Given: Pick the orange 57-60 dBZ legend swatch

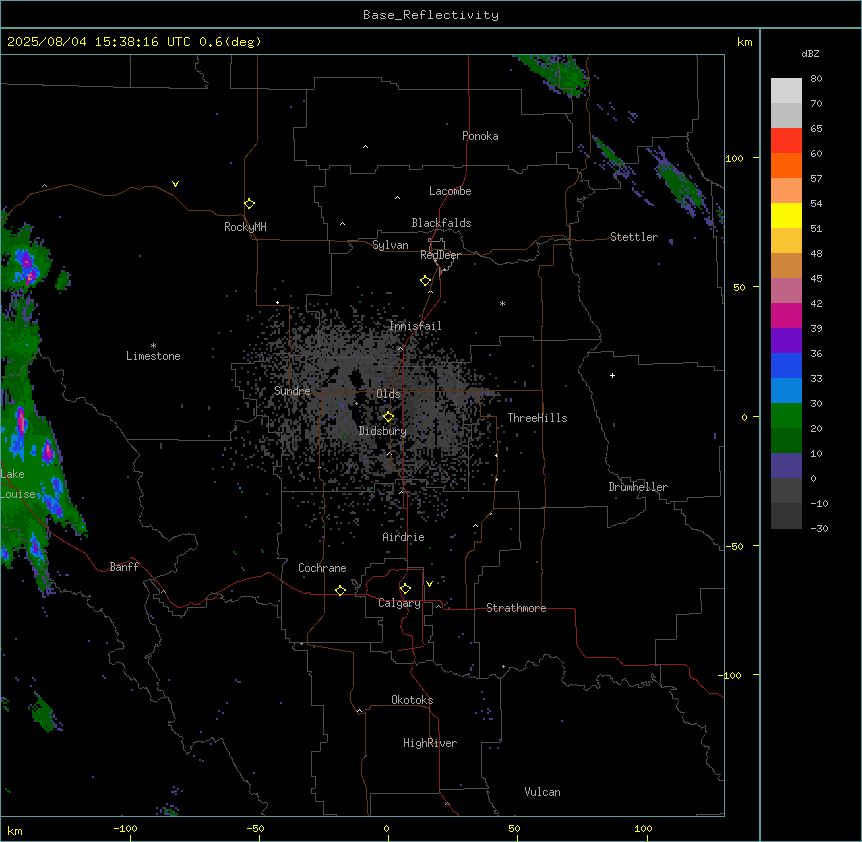Looking at the screenshot, I should tap(786, 165).
